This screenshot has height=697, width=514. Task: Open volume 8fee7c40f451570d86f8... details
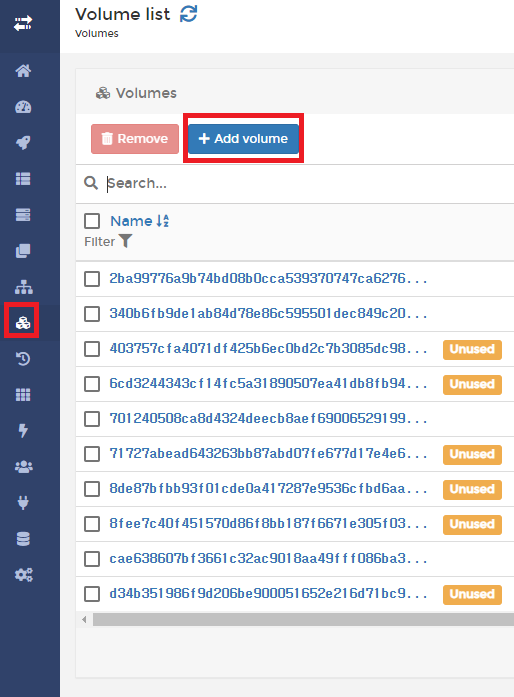(x=268, y=524)
